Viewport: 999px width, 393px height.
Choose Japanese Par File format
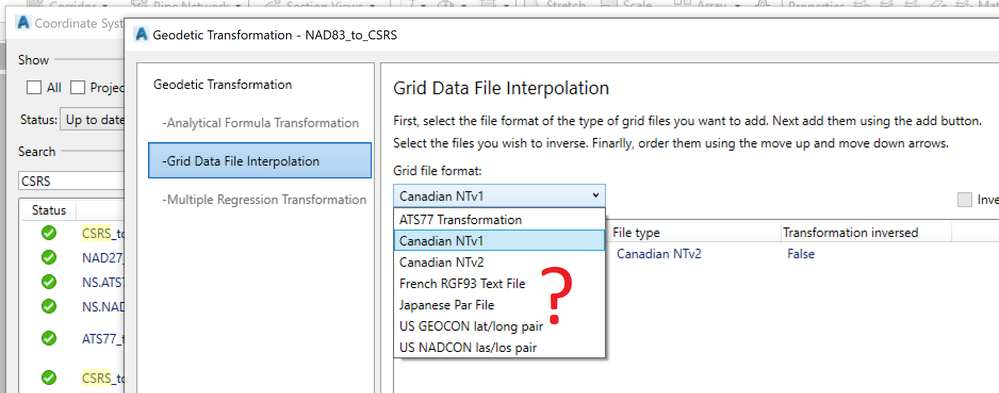click(x=499, y=305)
